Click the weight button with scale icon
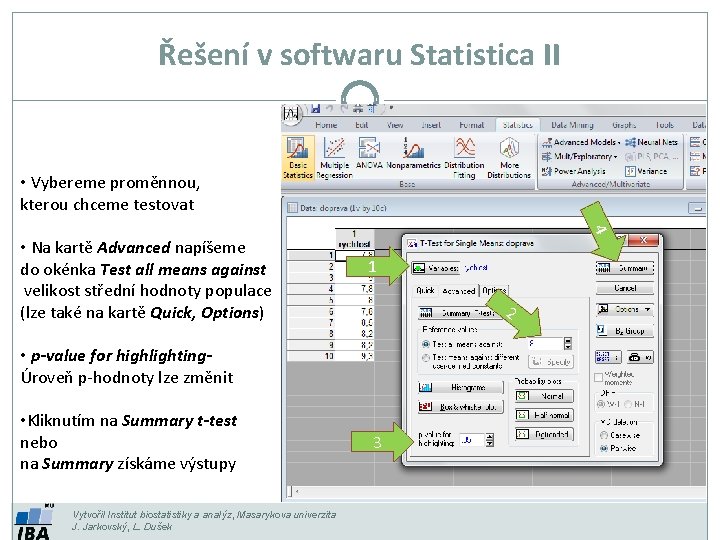 pyautogui.click(x=640, y=357)
